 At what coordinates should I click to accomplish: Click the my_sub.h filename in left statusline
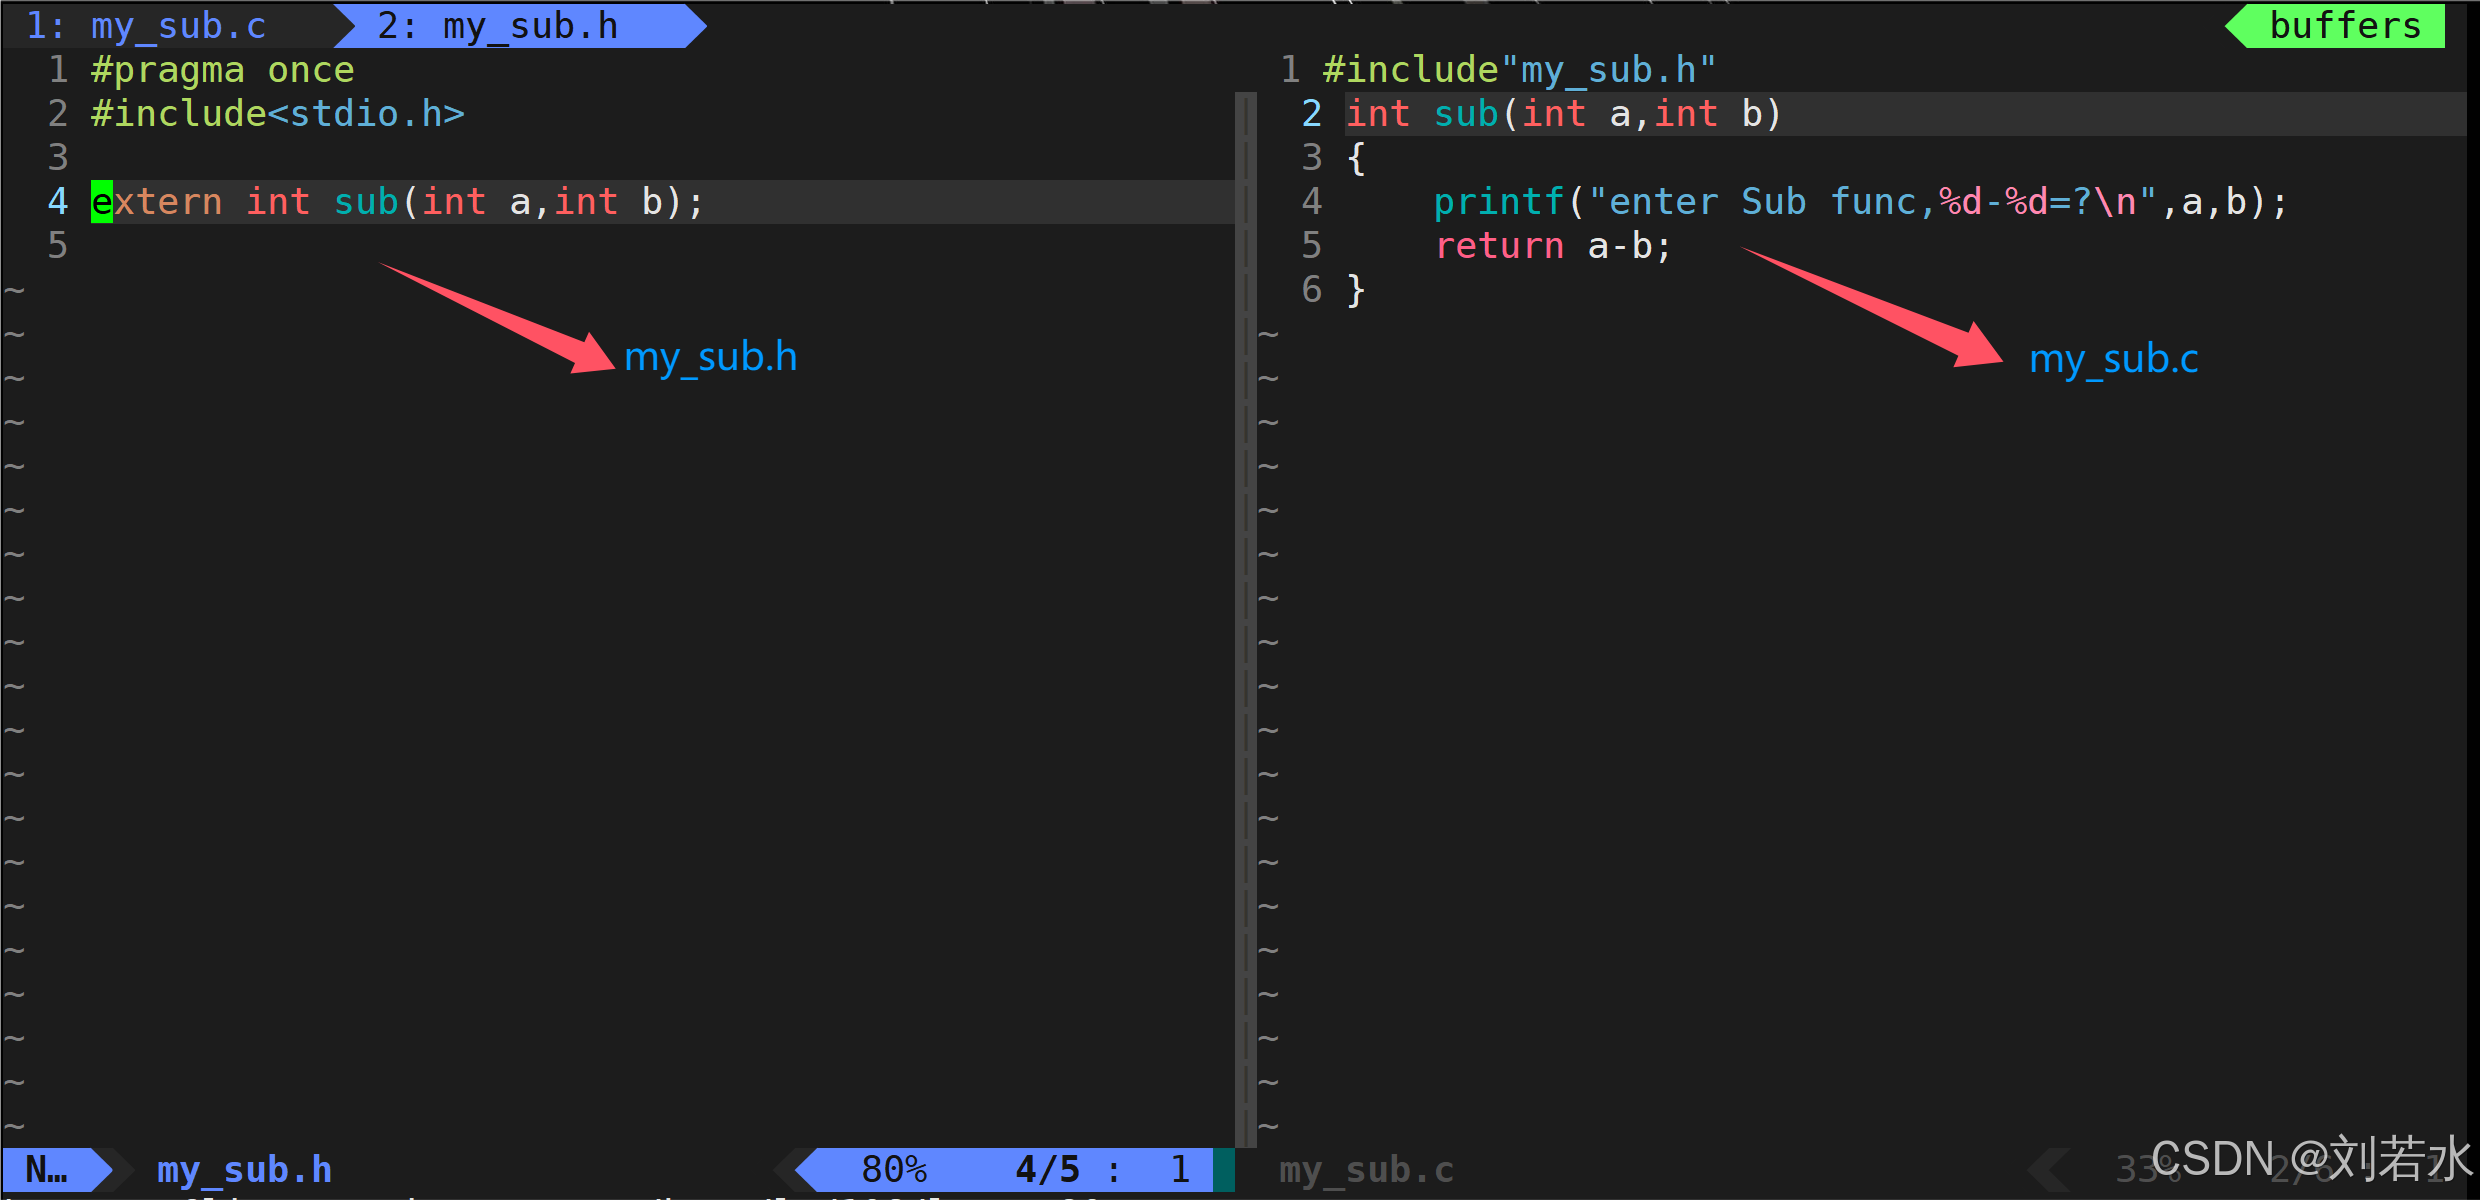(244, 1169)
